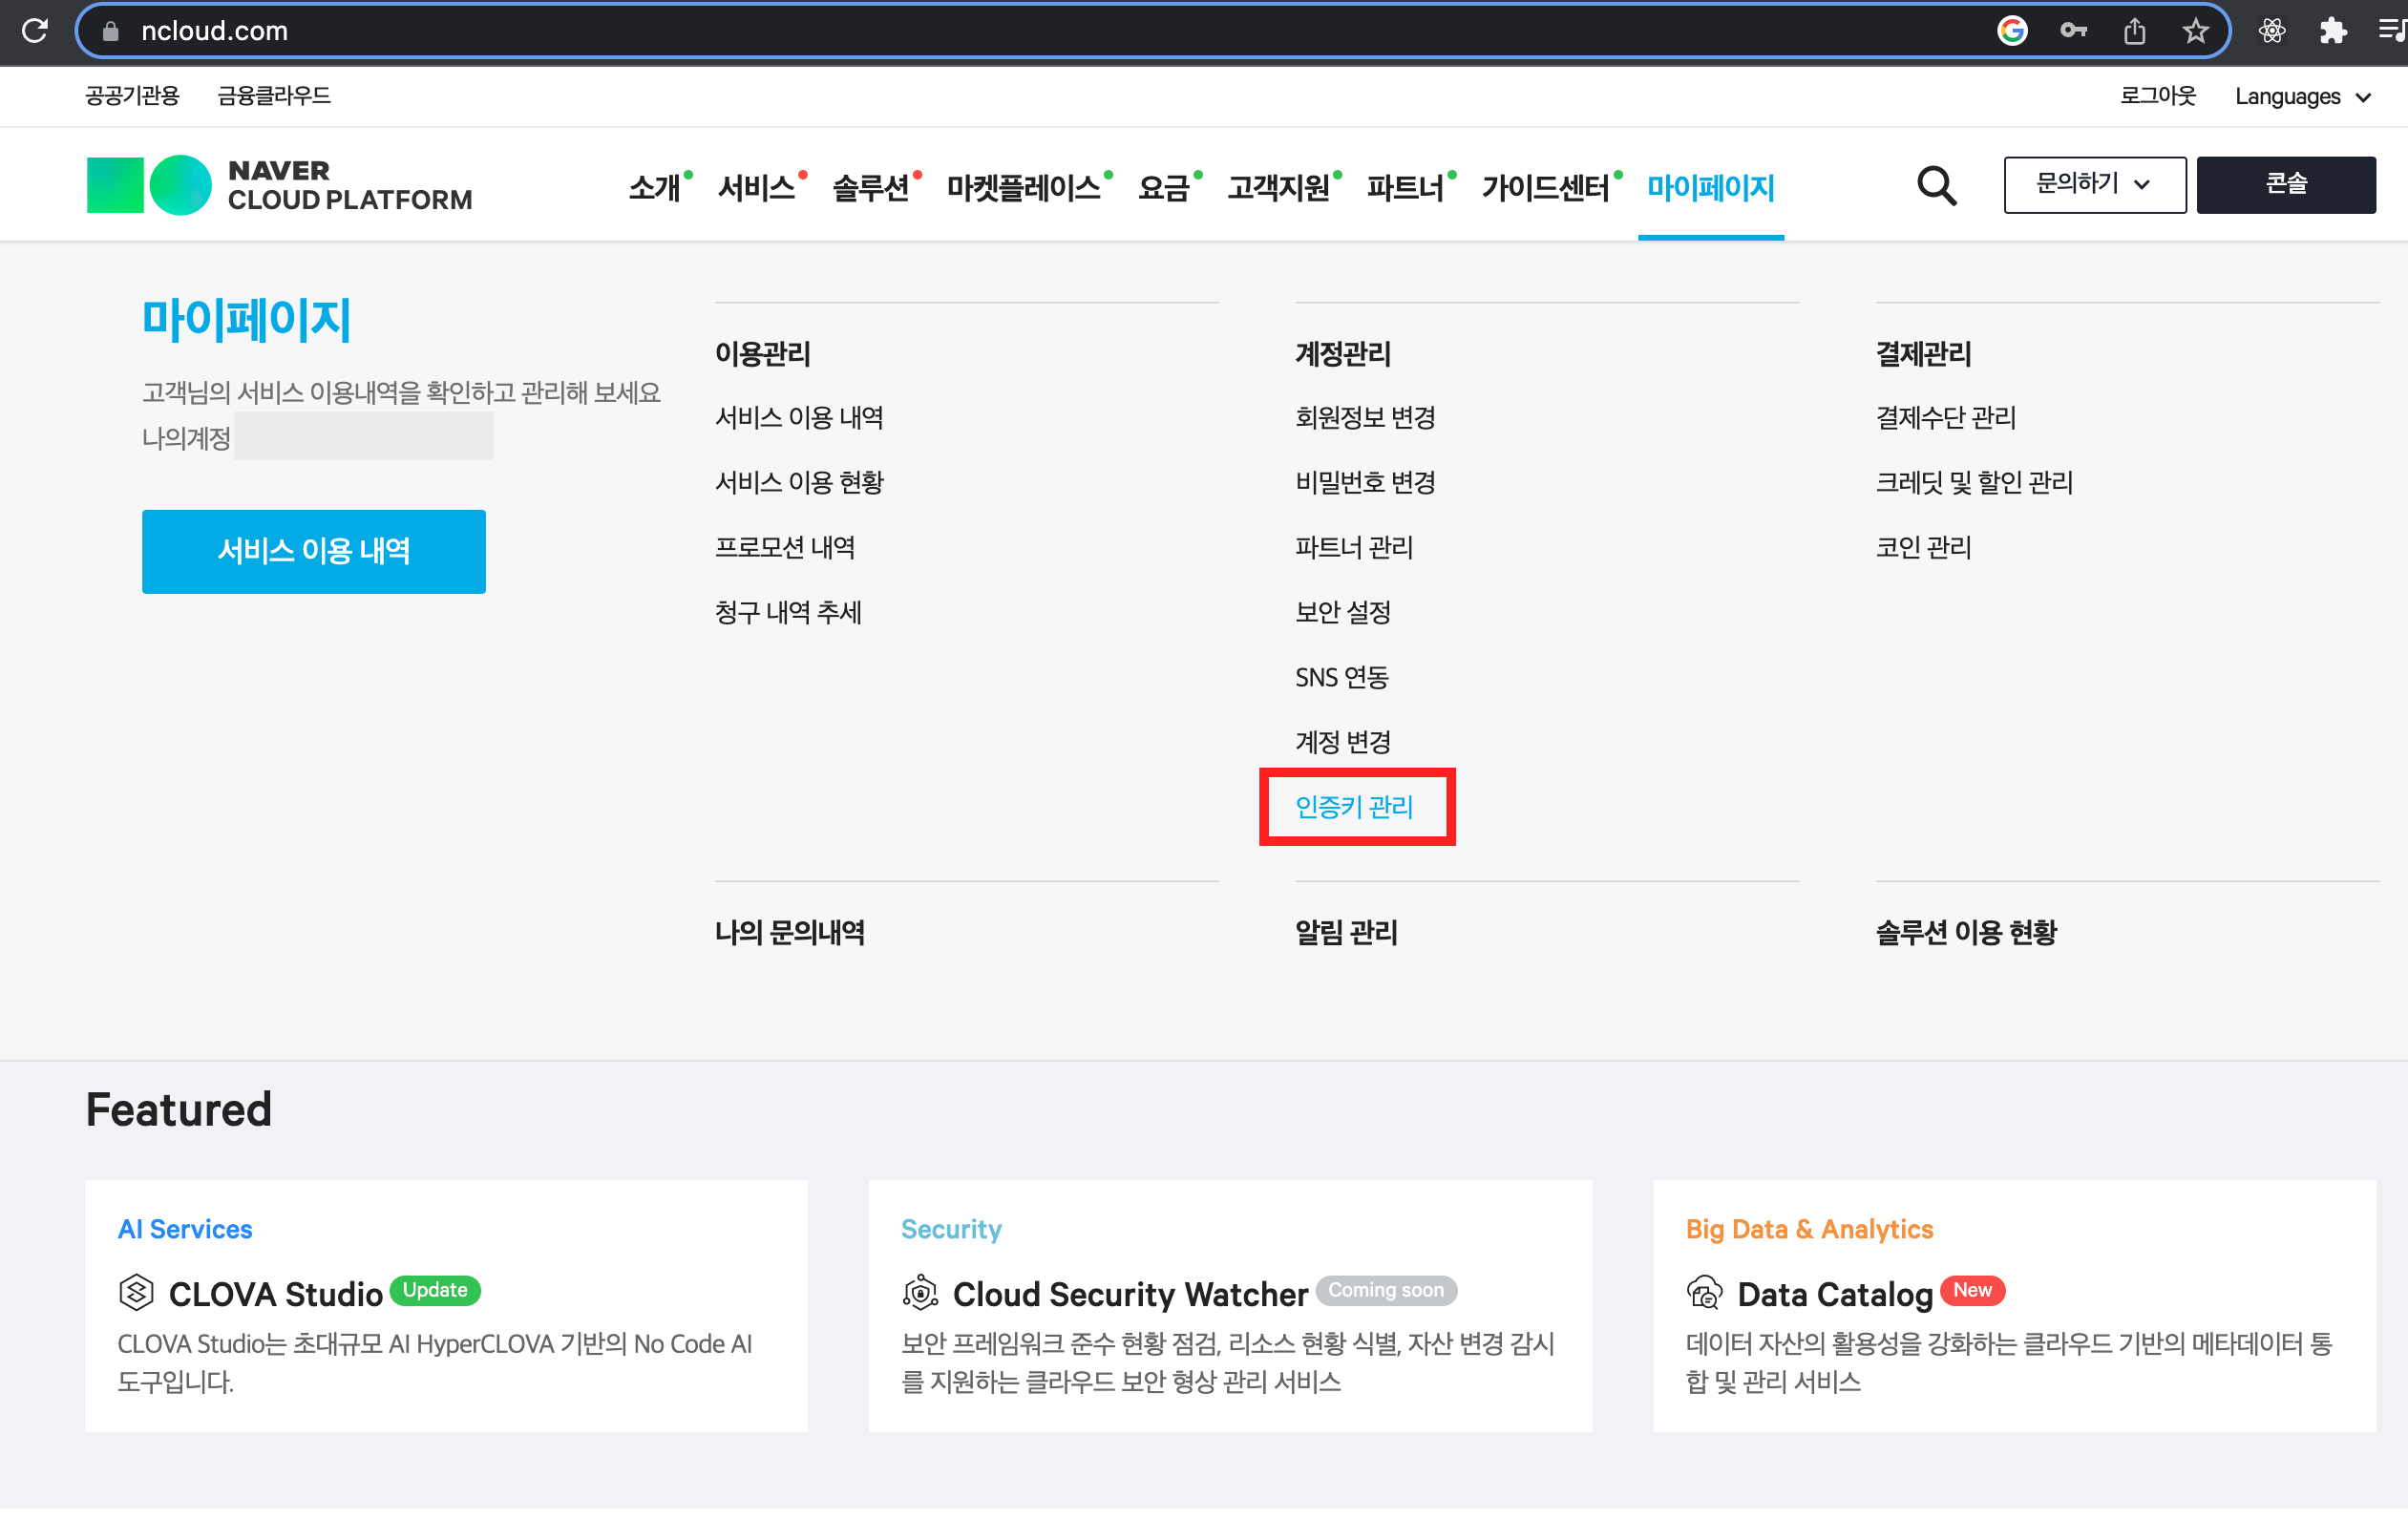2408x1520 pixels.
Task: Open 서비스 이용 내역 under 이용관리
Action: pos(799,417)
